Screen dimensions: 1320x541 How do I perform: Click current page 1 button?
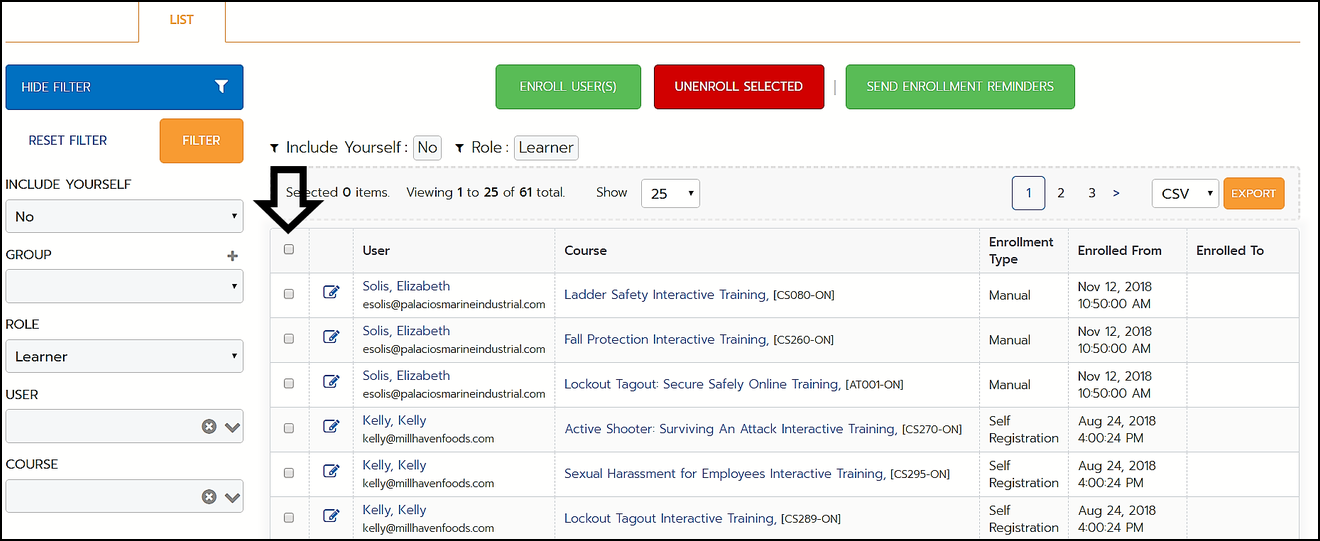[1029, 193]
